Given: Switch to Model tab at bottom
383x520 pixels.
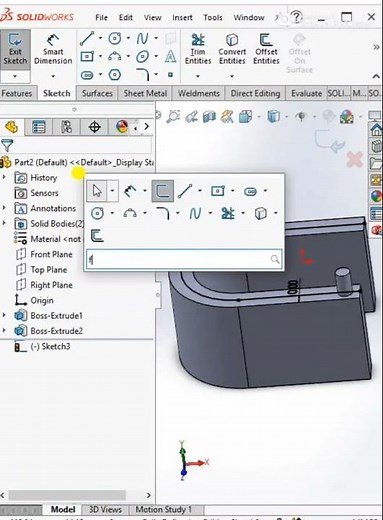Looking at the screenshot, I should 62,509.
